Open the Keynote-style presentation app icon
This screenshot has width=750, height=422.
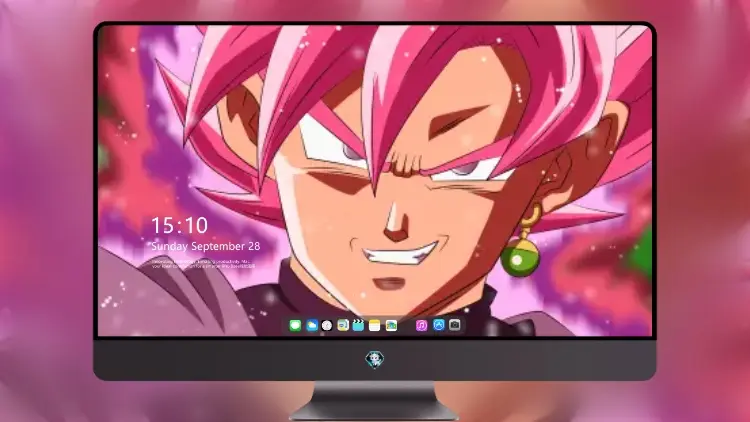point(343,325)
